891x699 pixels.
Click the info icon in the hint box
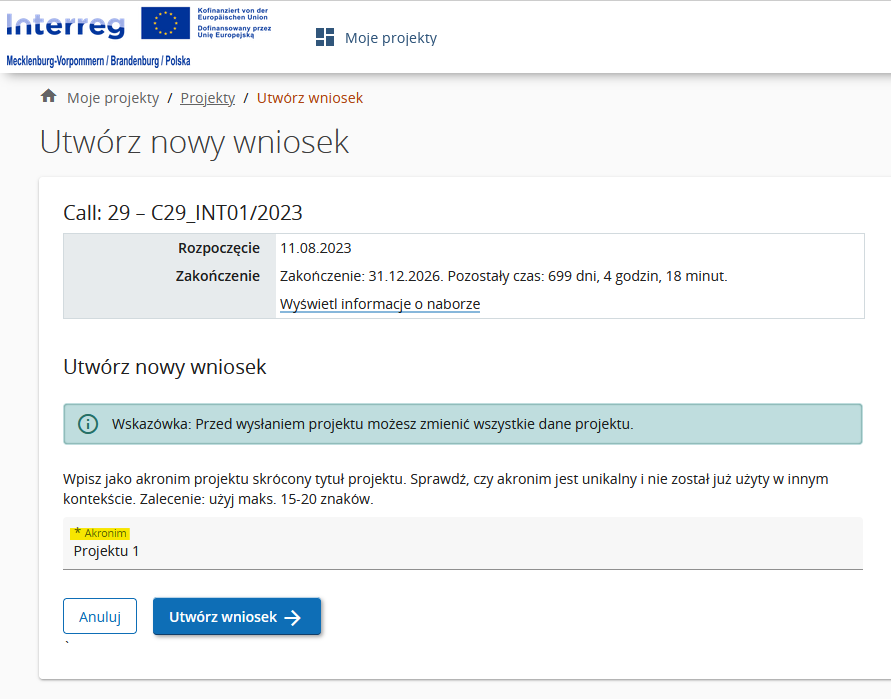(x=89, y=424)
